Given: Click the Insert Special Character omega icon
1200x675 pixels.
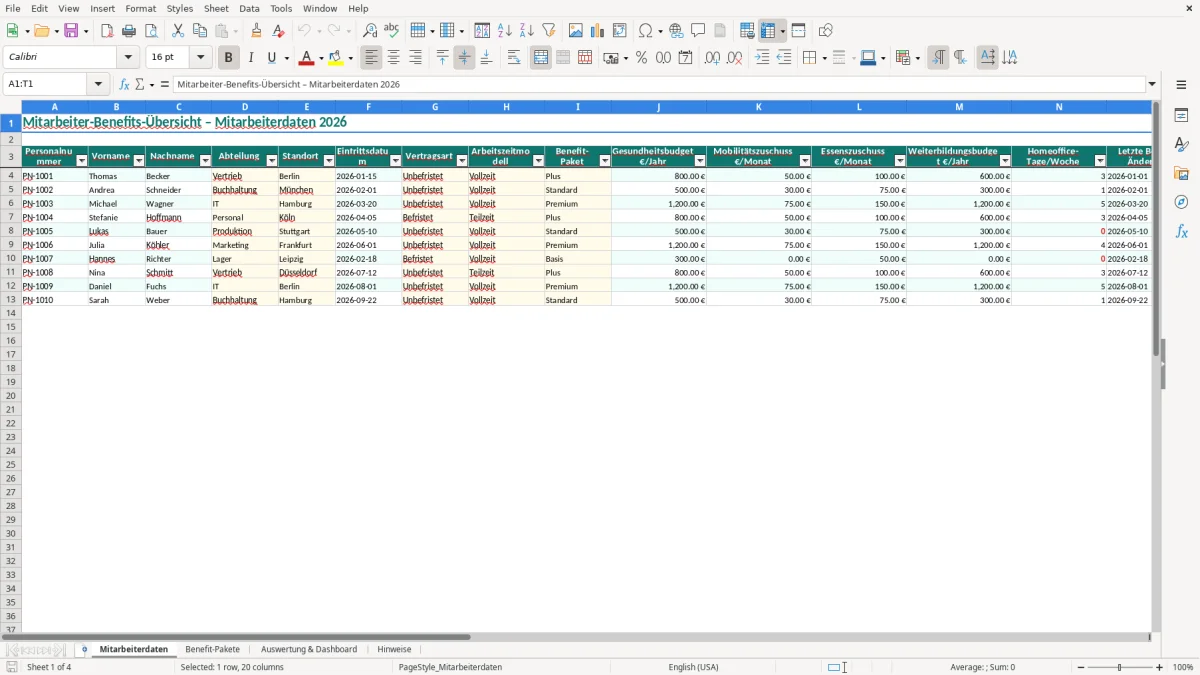Looking at the screenshot, I should click(645, 31).
